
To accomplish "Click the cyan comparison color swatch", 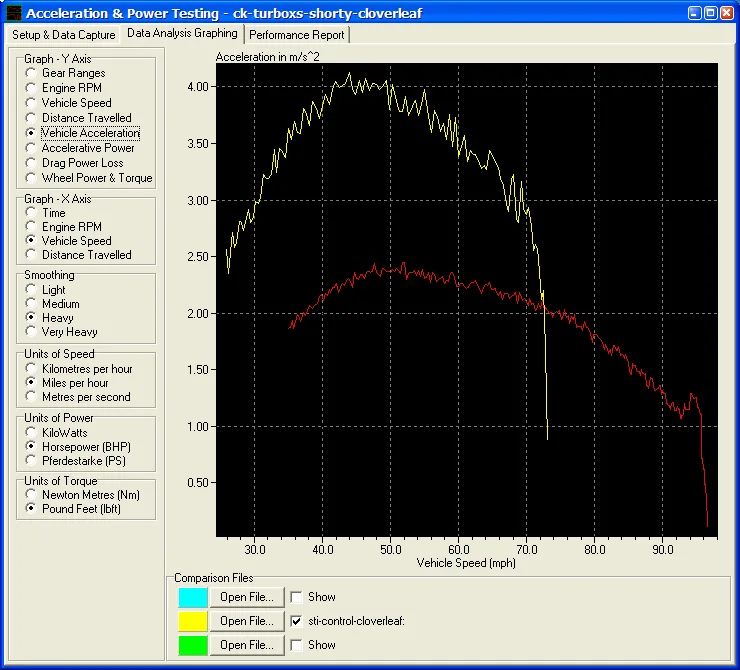I will point(192,597).
